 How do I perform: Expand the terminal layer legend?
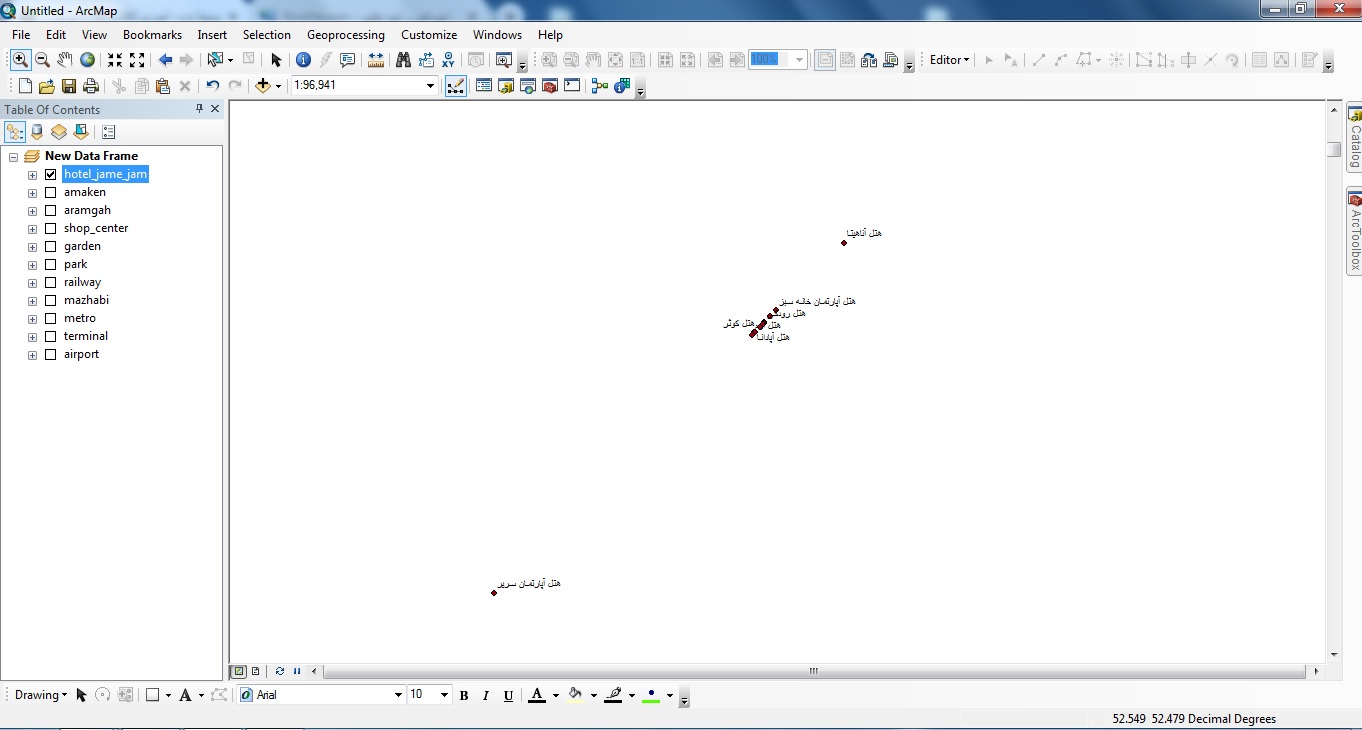33,336
